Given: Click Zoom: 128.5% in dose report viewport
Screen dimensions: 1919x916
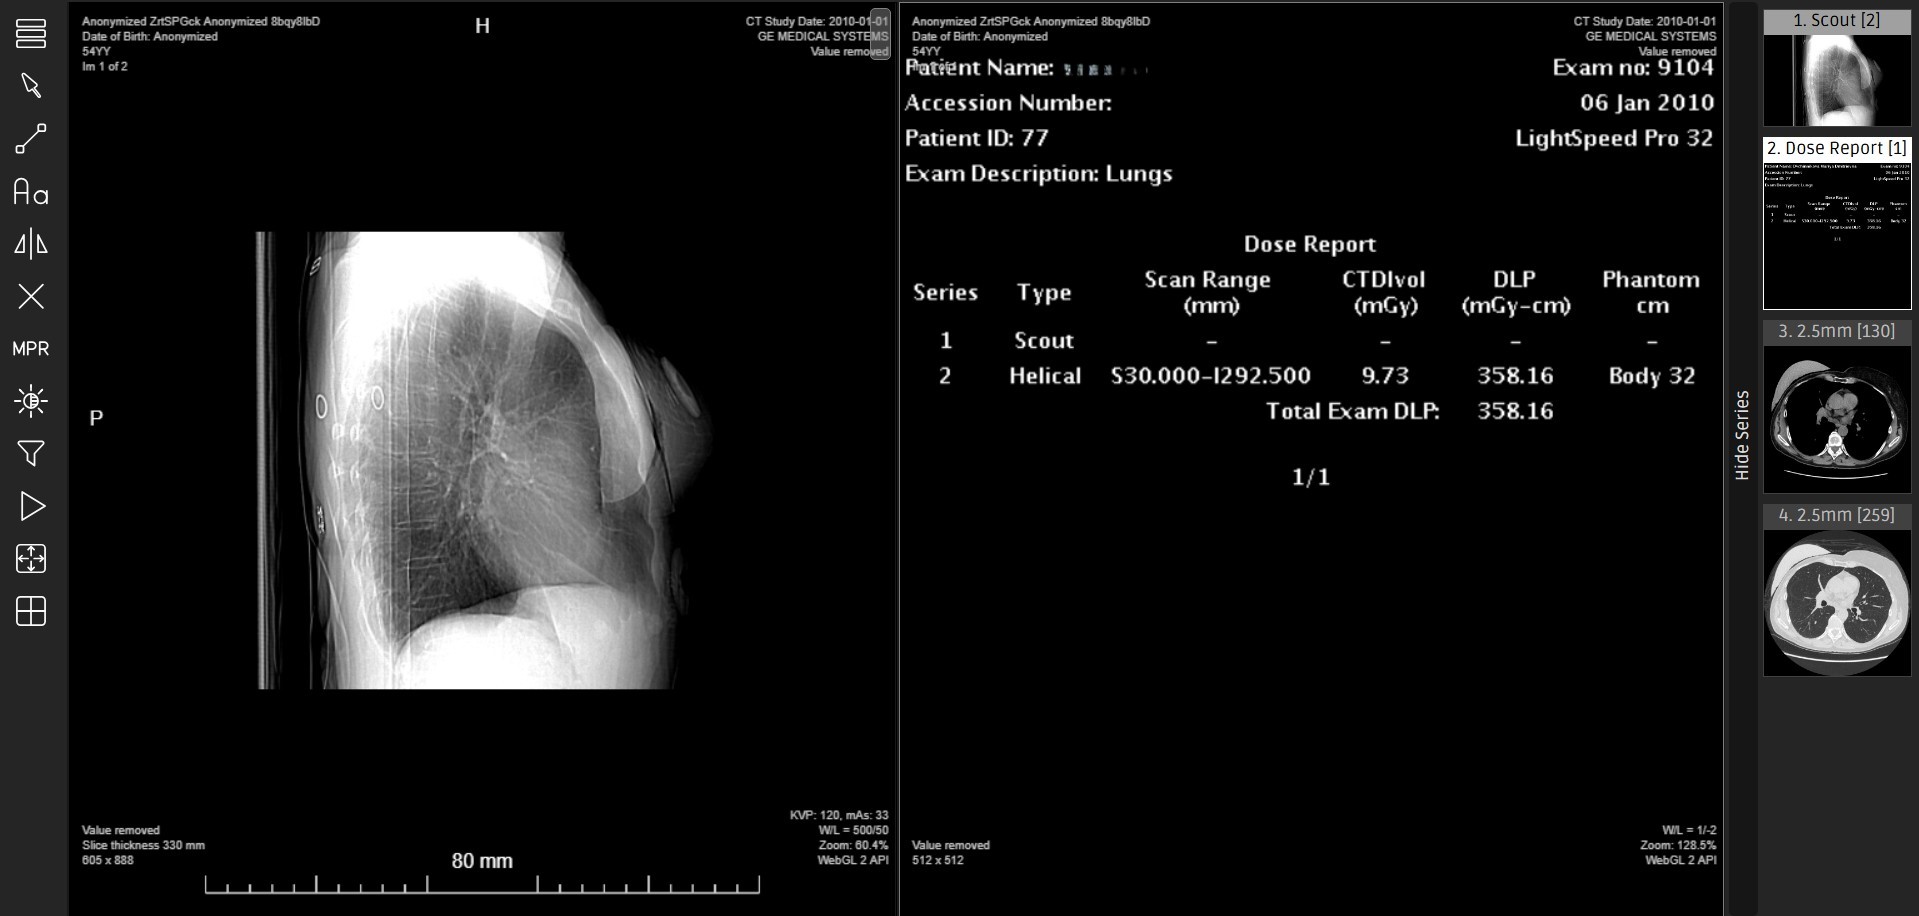Looking at the screenshot, I should click(x=1678, y=845).
